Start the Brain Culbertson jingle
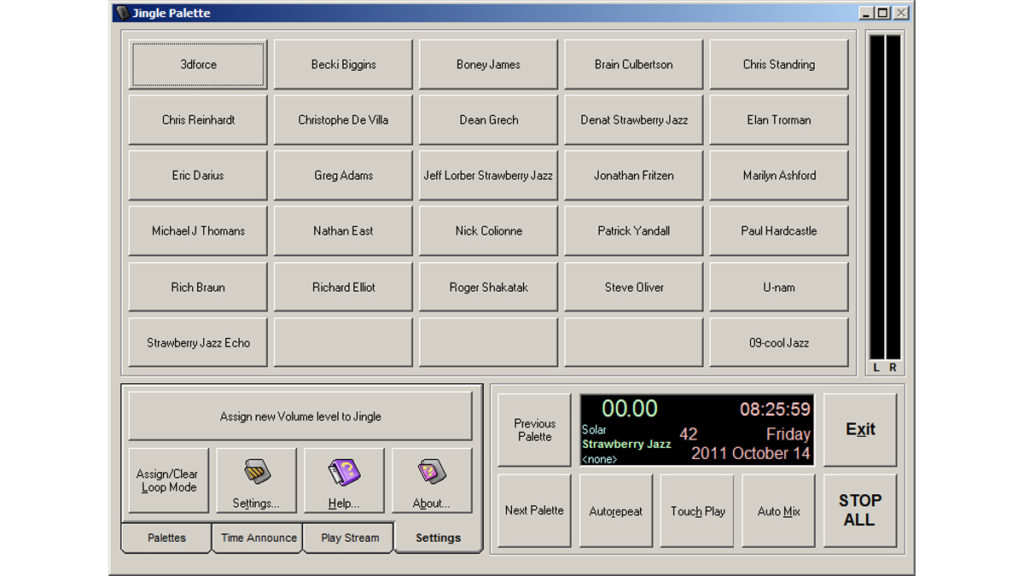 point(633,64)
